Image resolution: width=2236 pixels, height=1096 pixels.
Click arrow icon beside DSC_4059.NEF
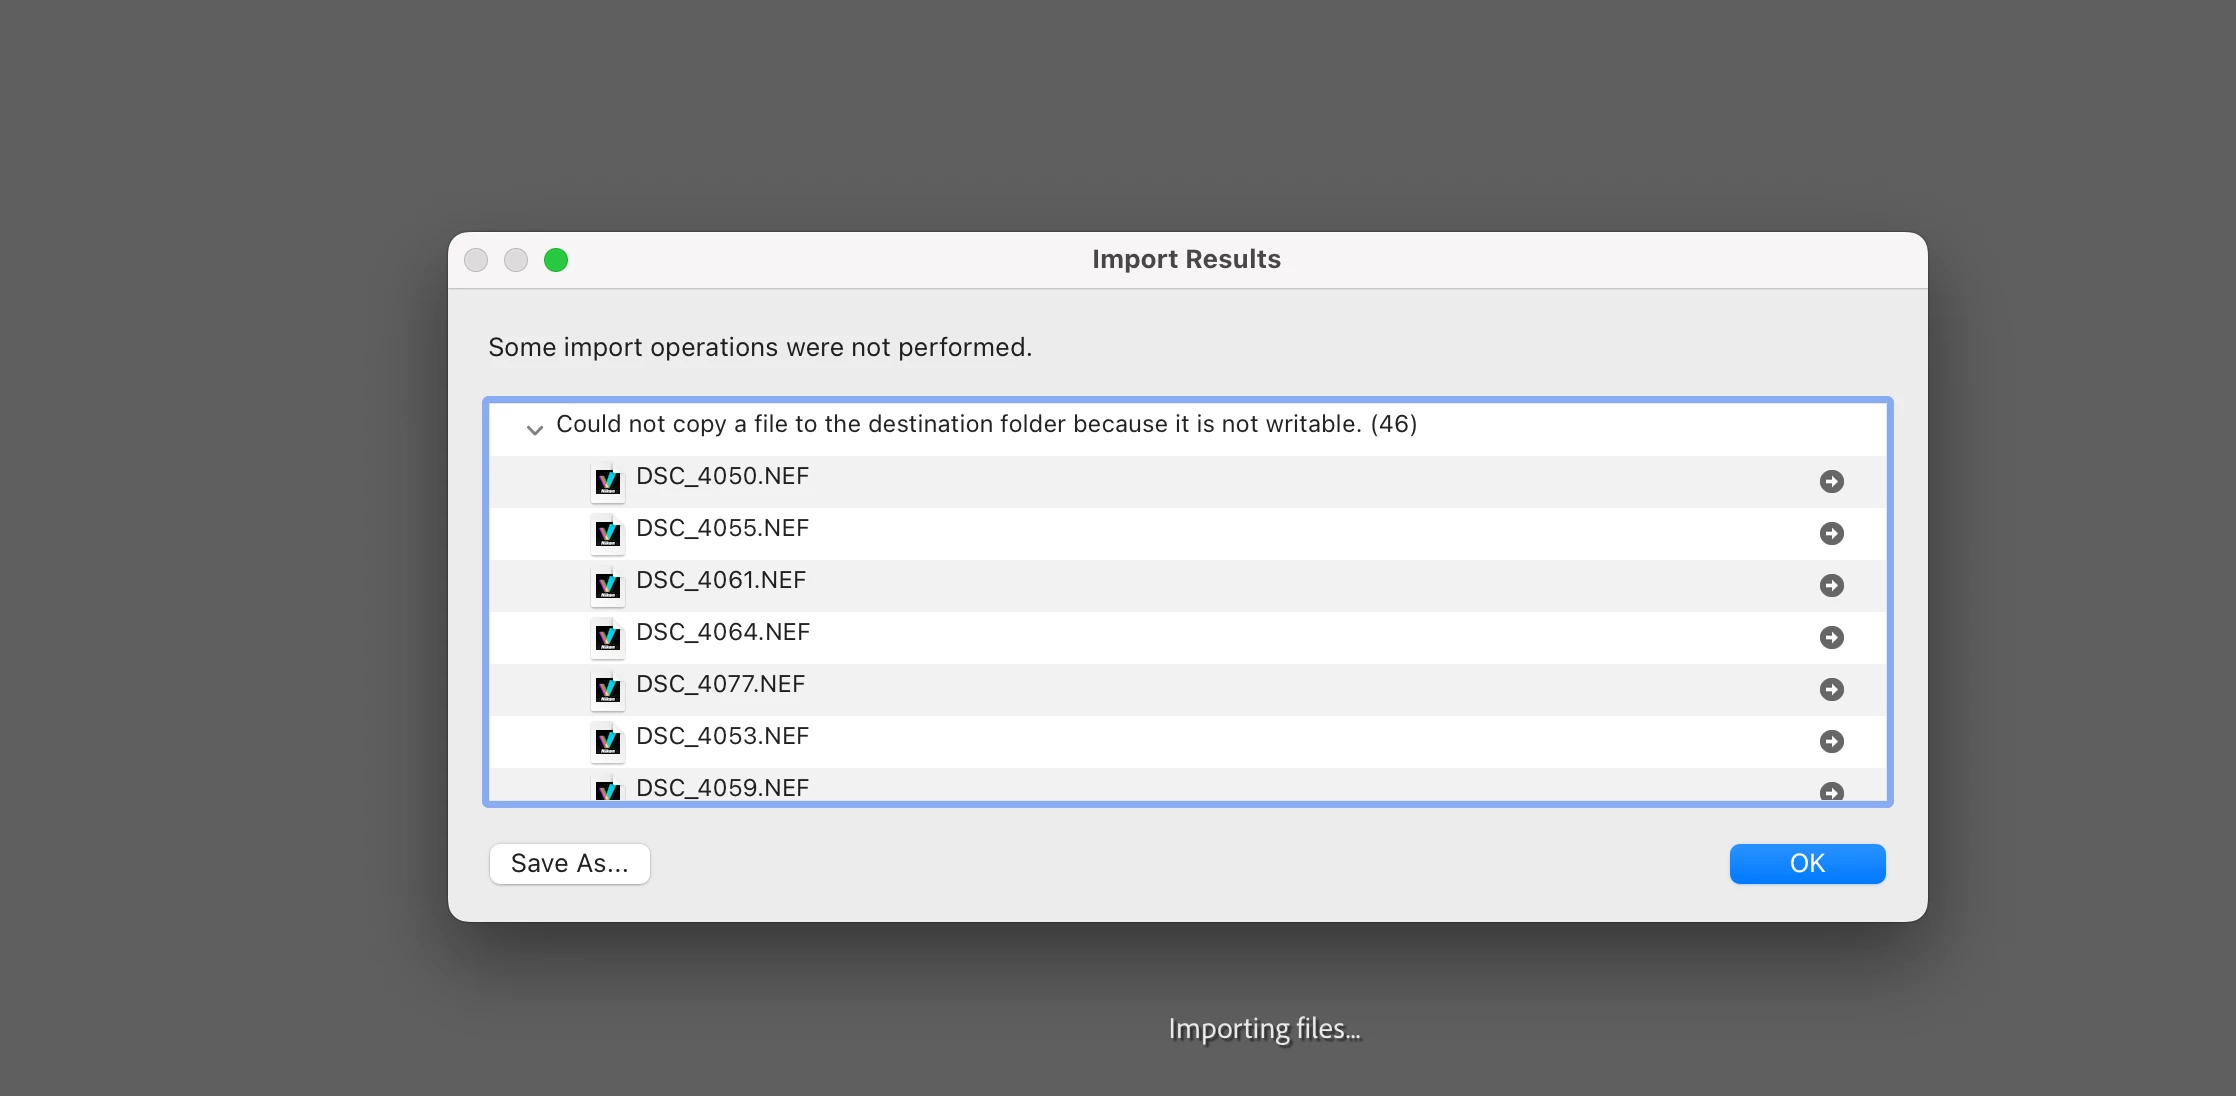point(1831,792)
